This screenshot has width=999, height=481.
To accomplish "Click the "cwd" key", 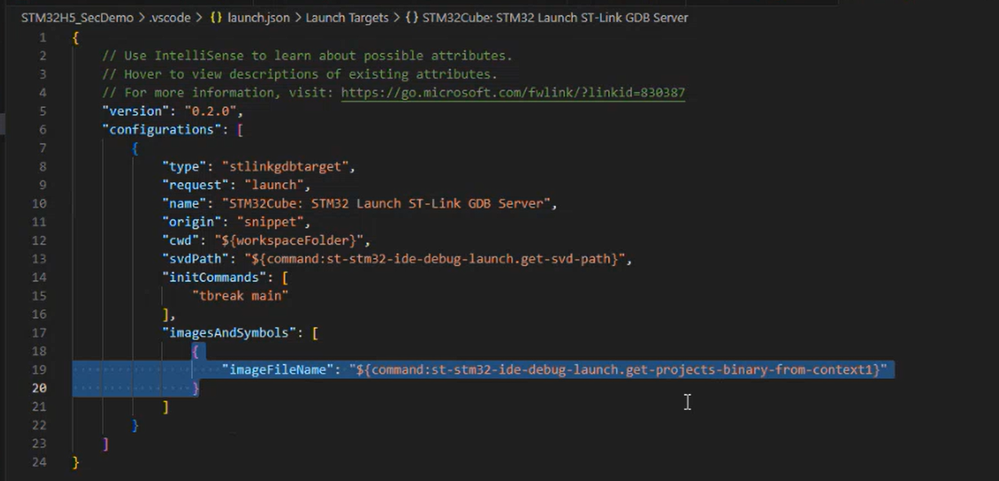I will click(x=181, y=240).
